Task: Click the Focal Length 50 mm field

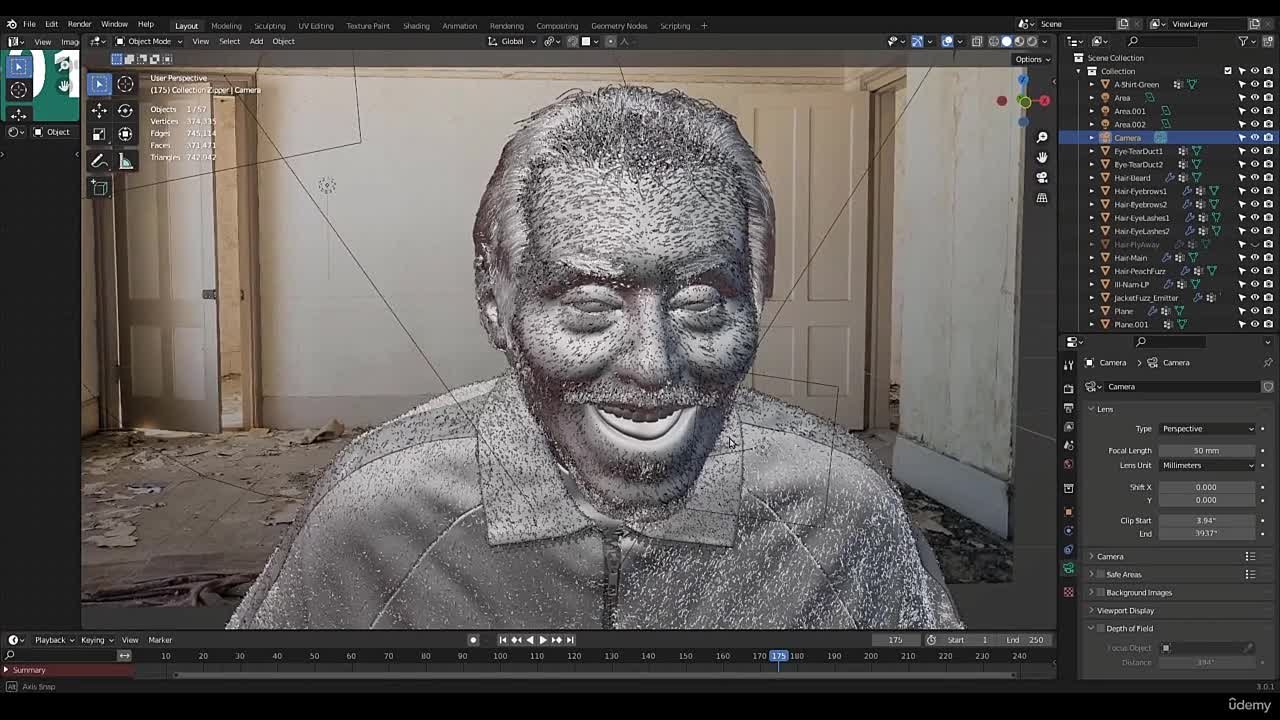Action: [1207, 451]
